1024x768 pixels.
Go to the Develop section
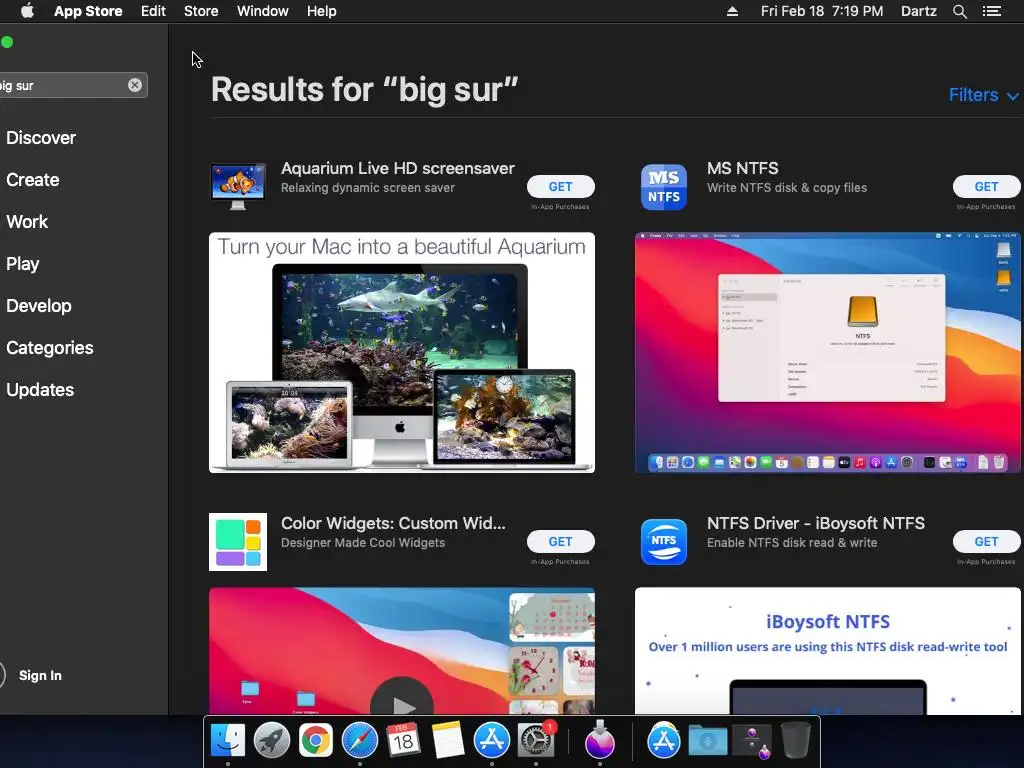coord(39,306)
